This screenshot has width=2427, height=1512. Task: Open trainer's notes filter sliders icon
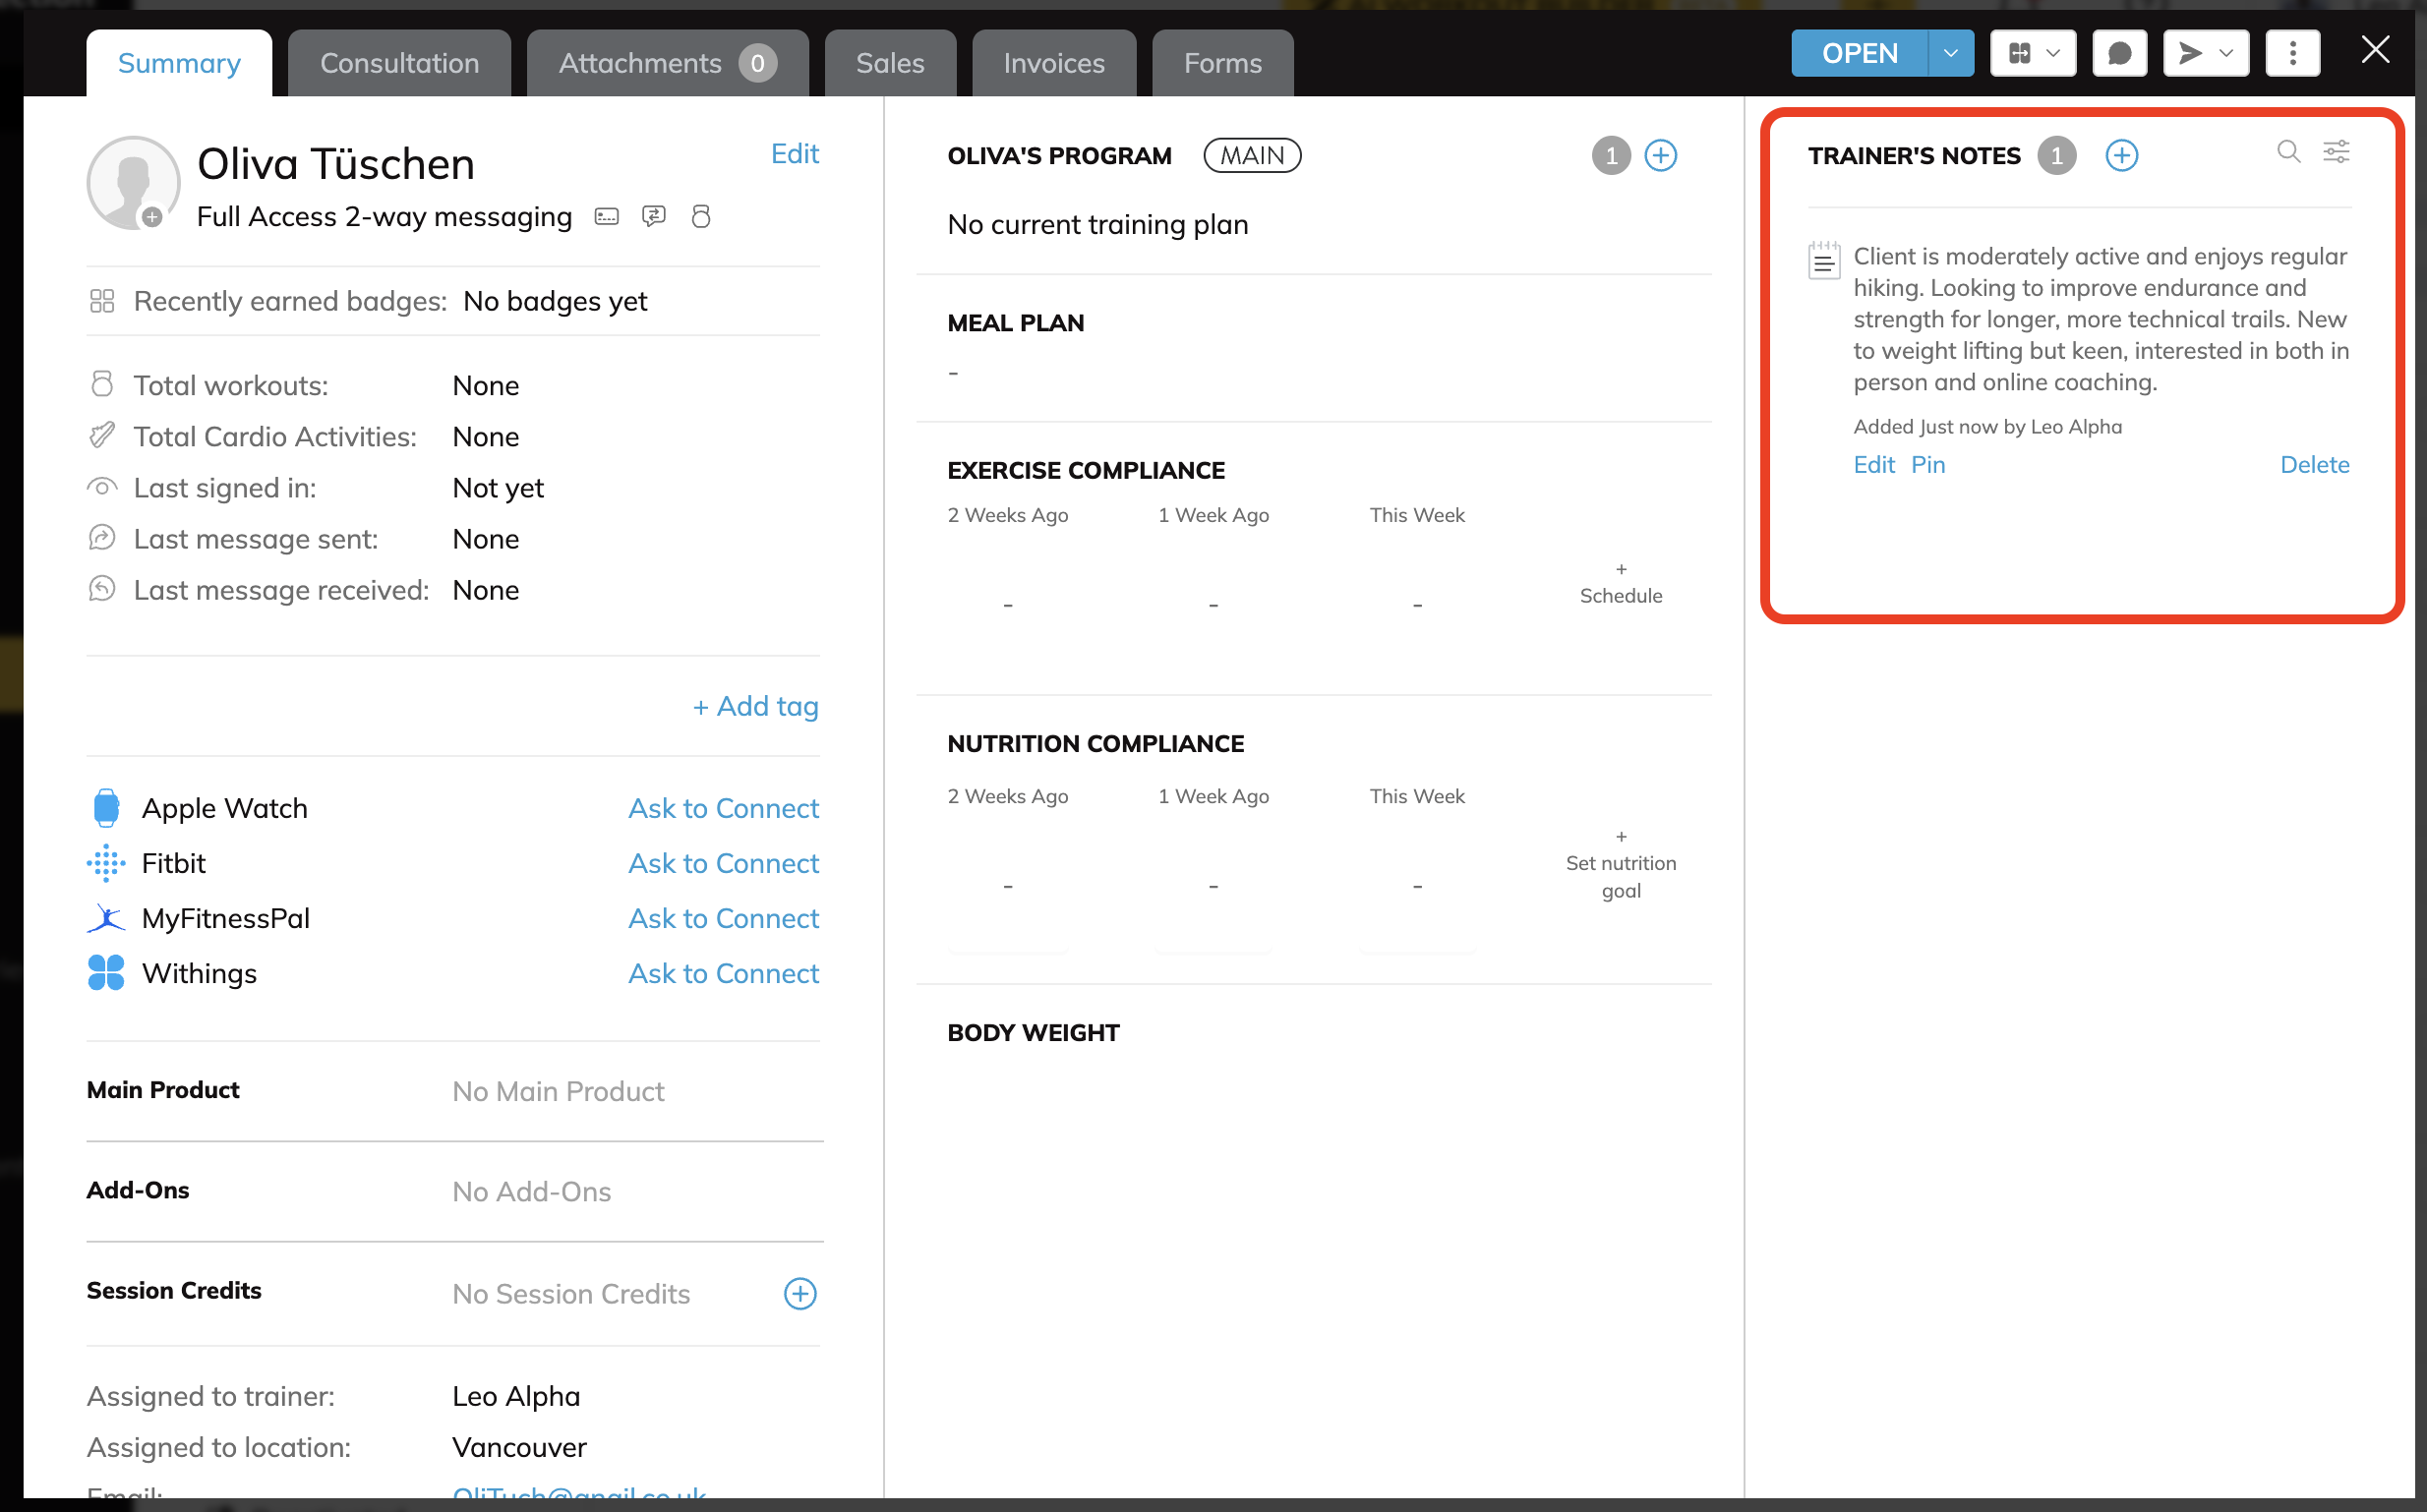(x=2336, y=152)
